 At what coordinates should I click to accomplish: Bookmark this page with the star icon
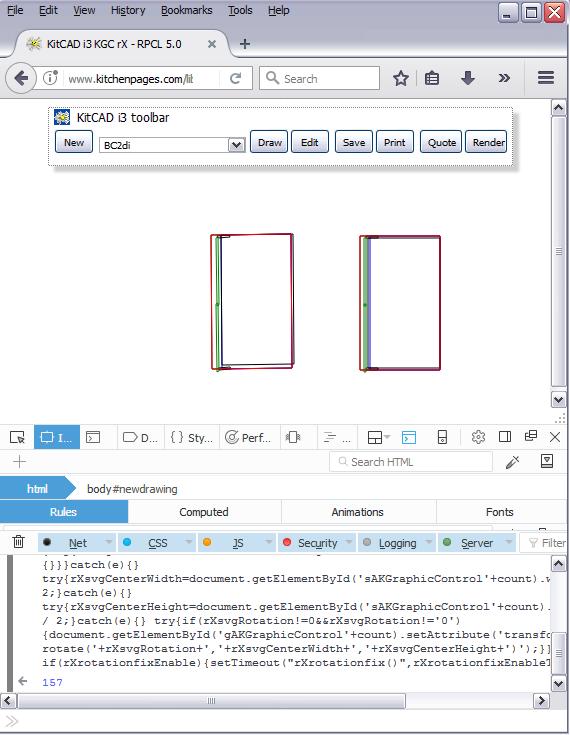coord(401,78)
